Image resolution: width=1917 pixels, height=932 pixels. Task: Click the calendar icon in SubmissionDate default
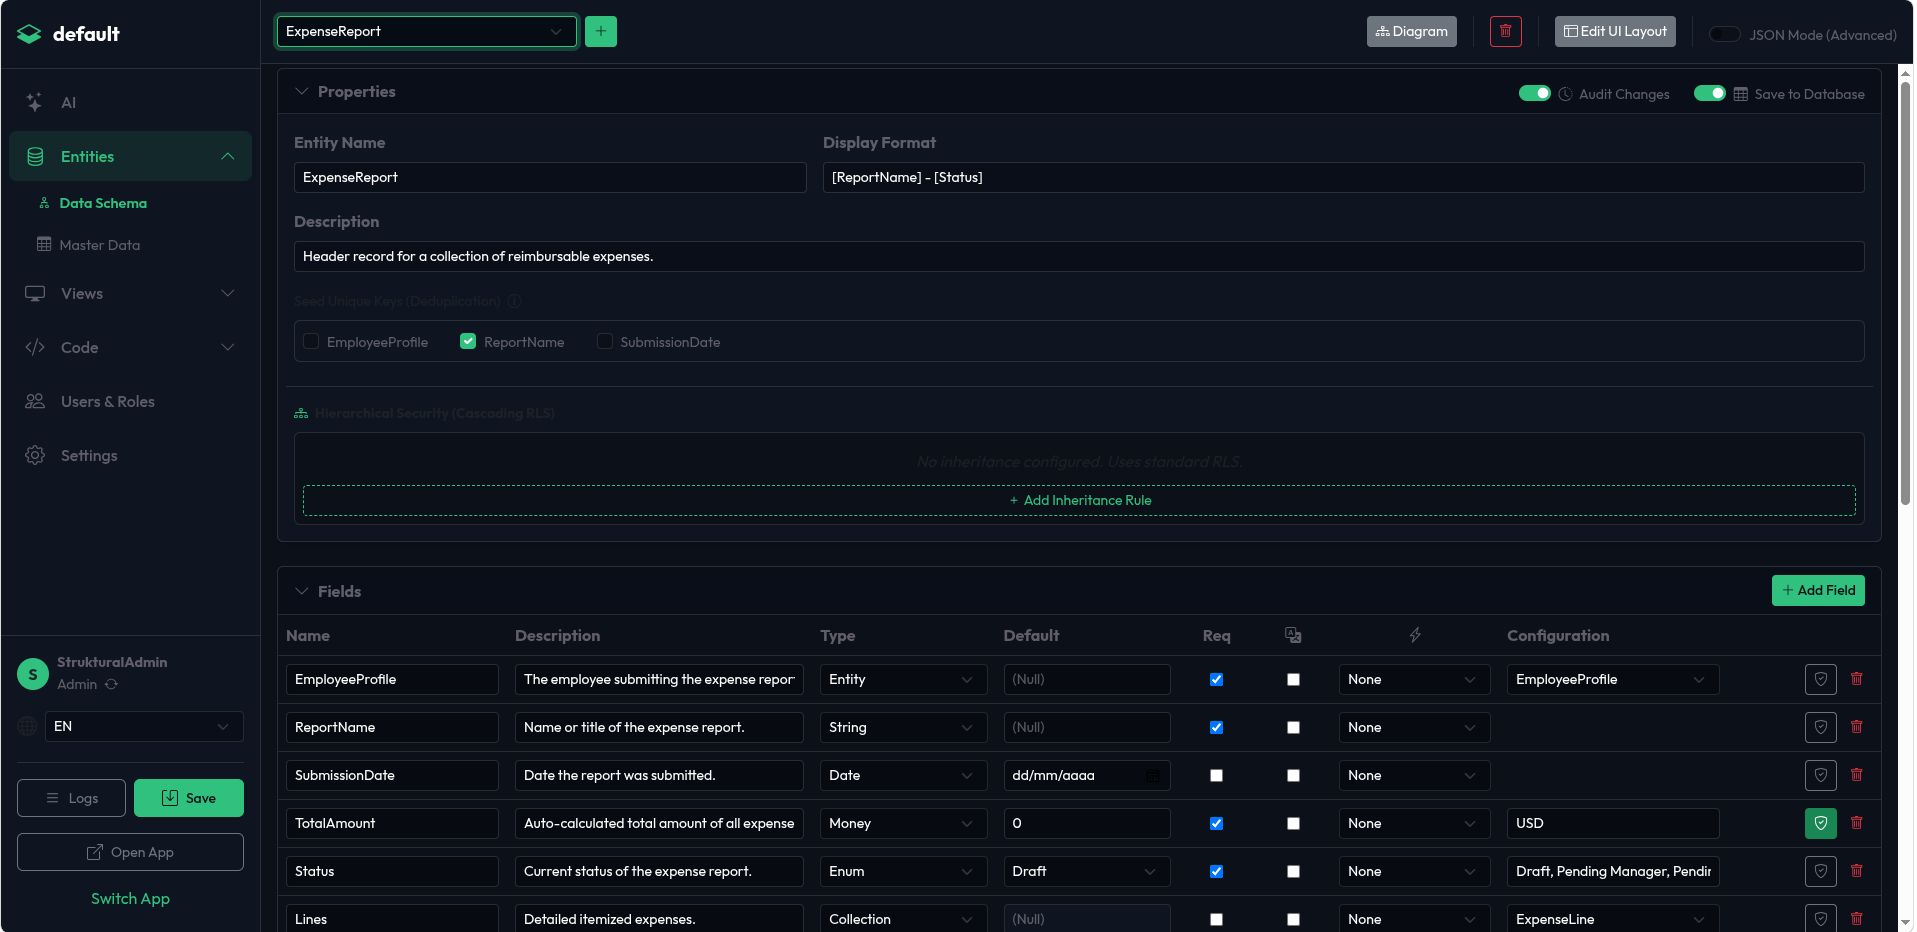1153,775
